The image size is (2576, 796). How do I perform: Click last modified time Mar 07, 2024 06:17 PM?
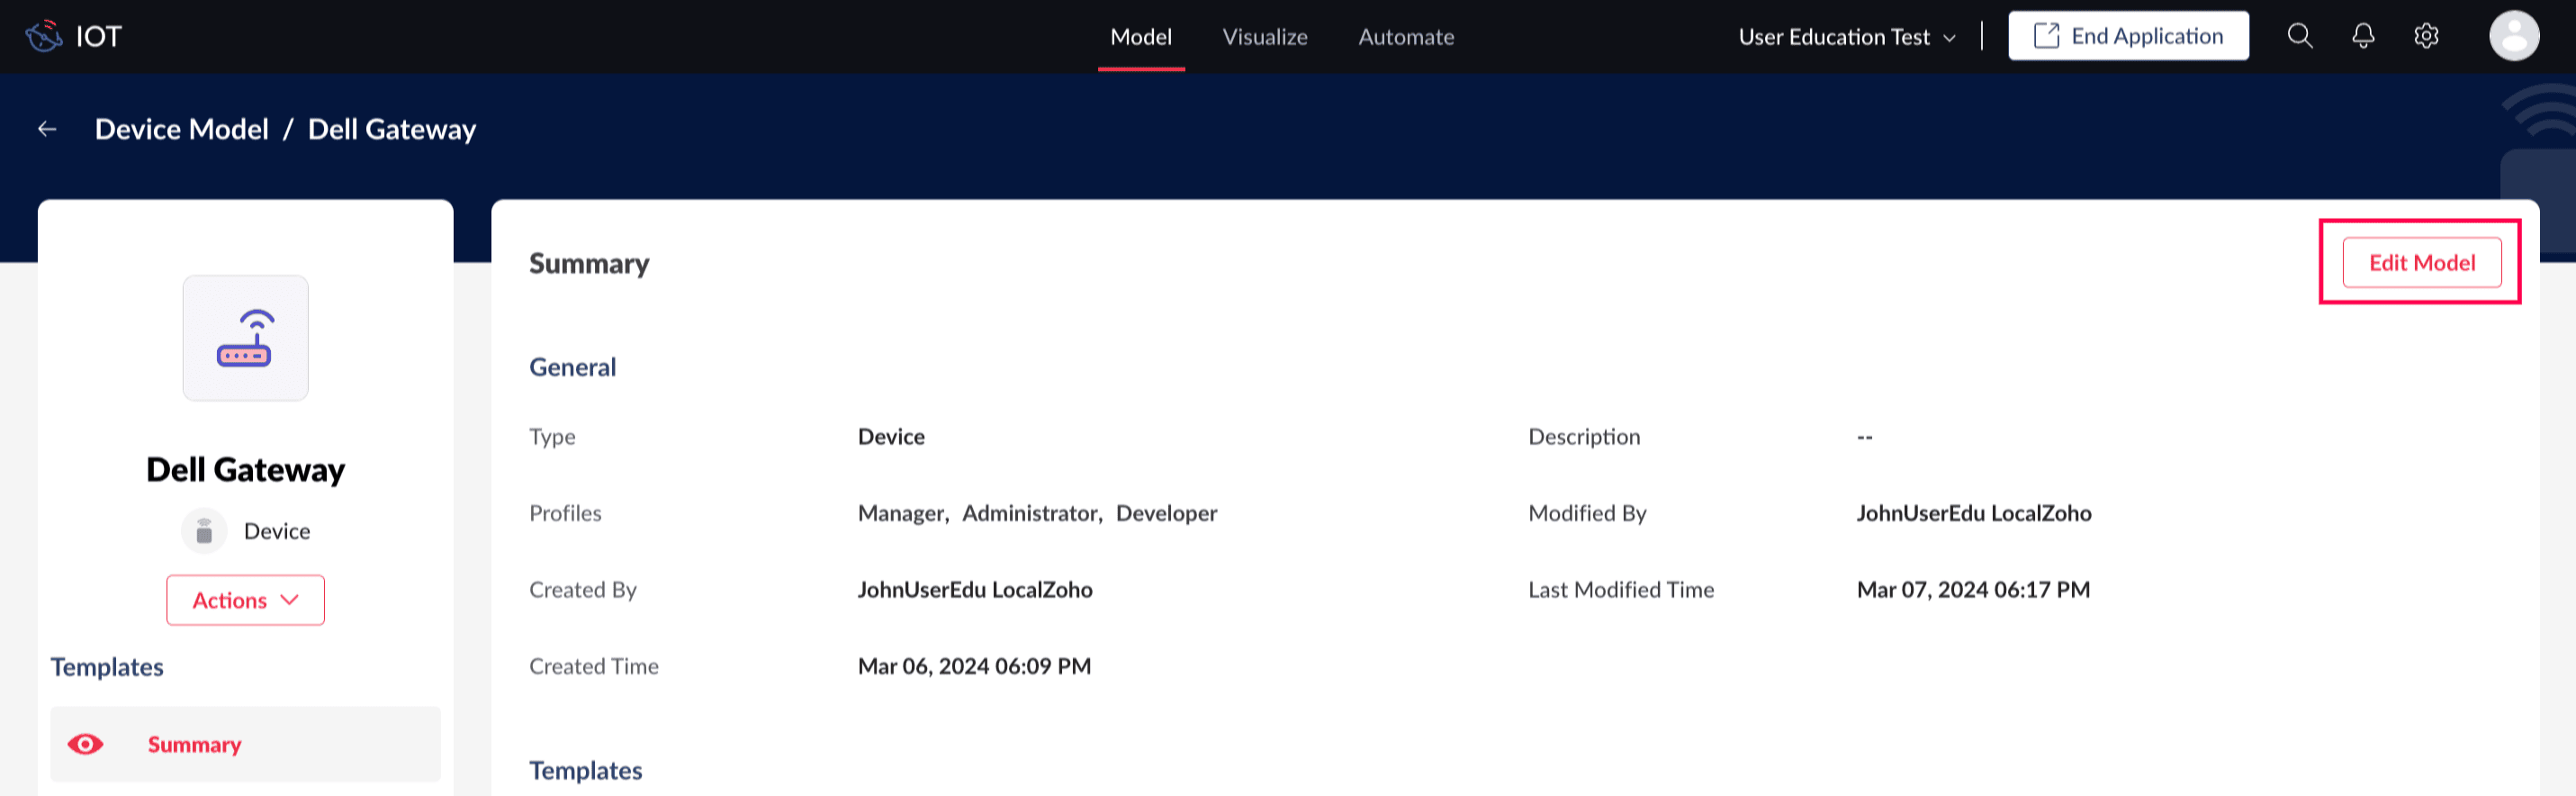click(x=1973, y=590)
